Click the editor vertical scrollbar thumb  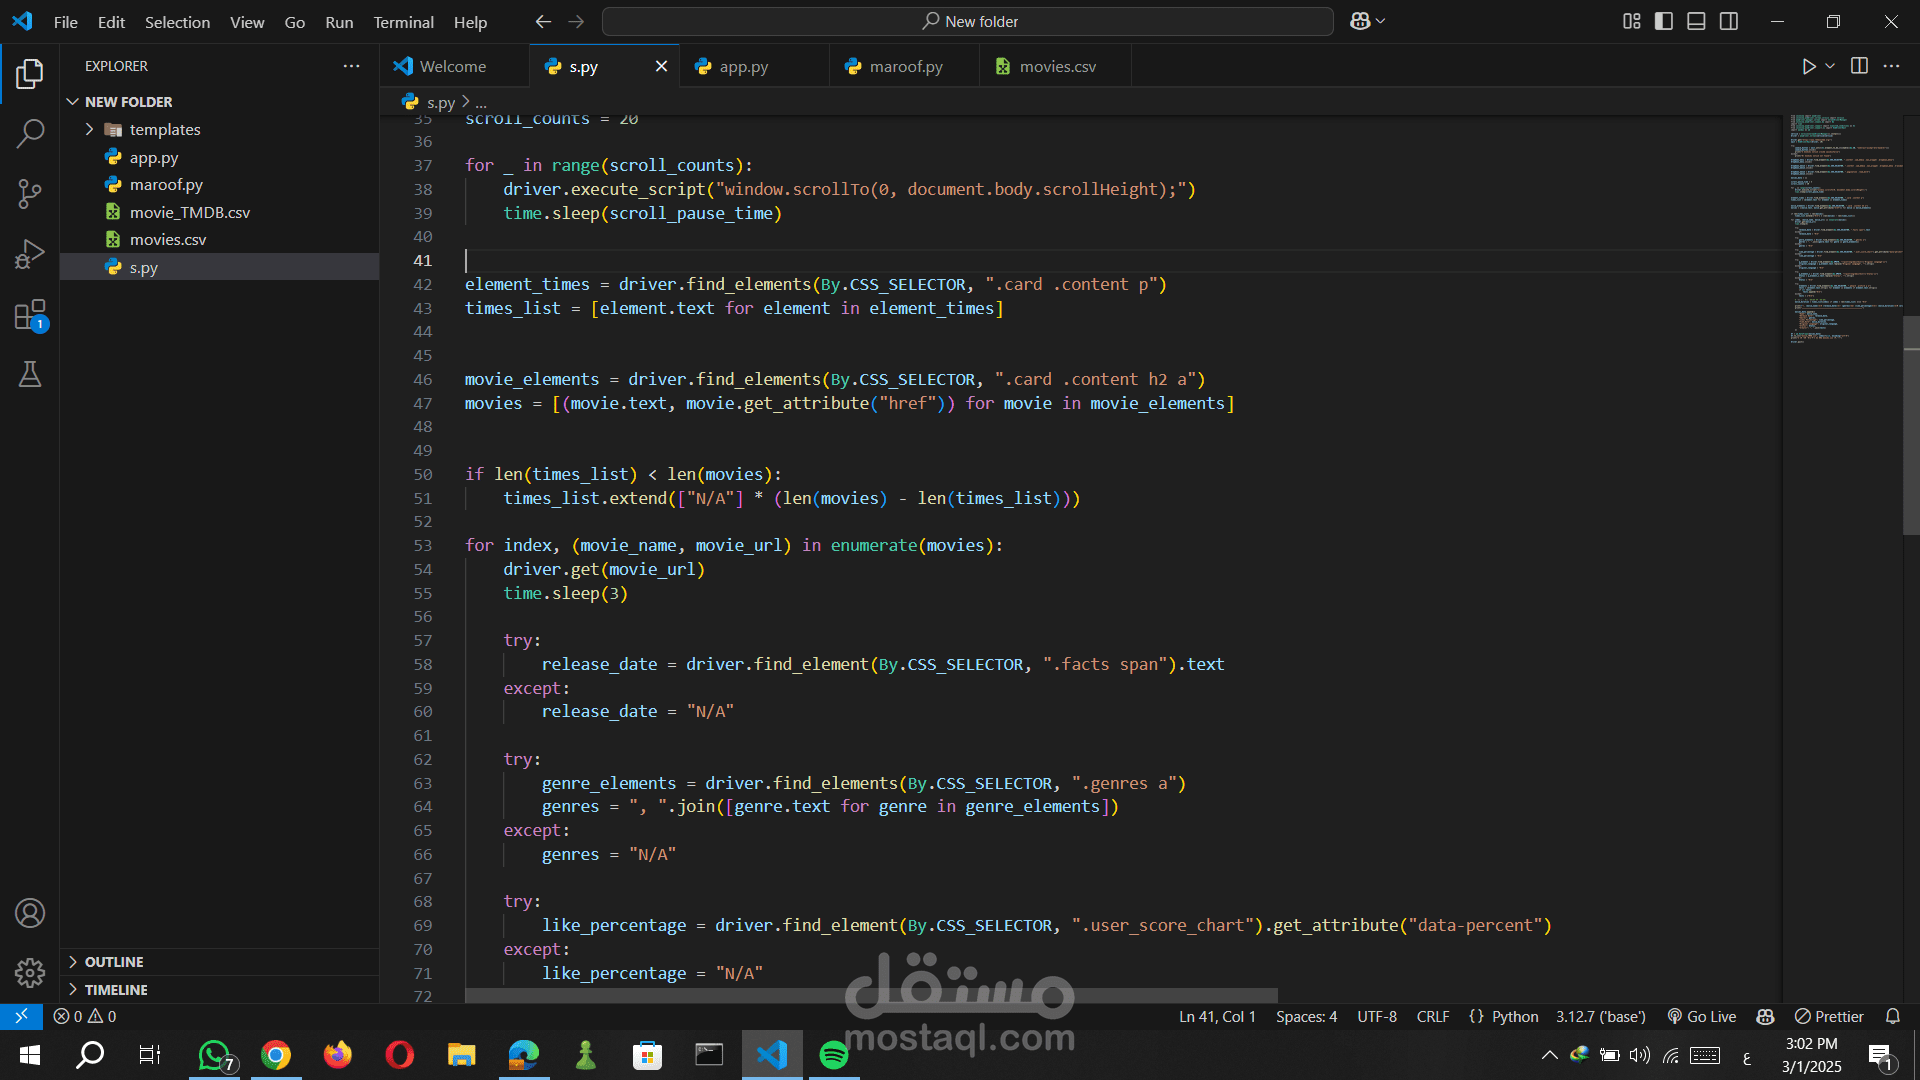tap(1911, 425)
